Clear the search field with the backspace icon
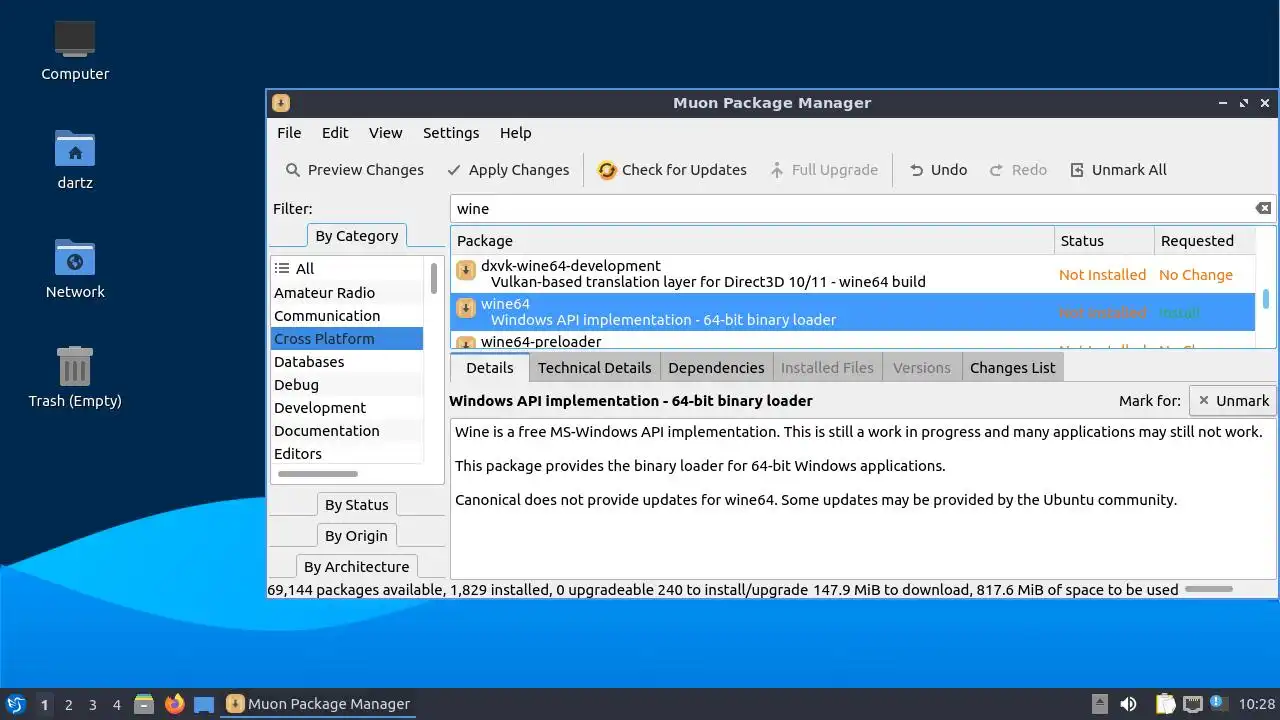The height and width of the screenshot is (720, 1280). [1263, 208]
